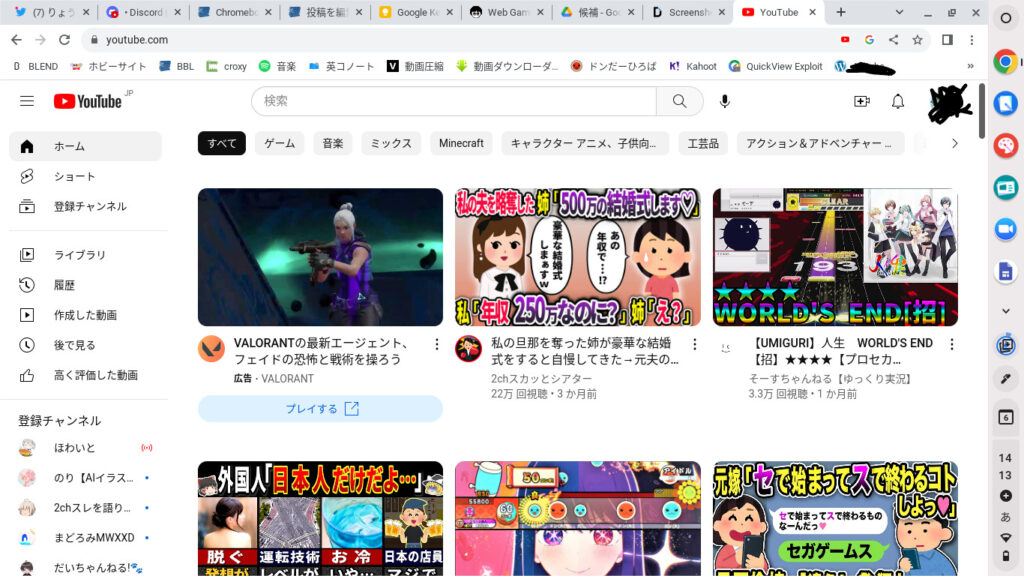Open the notifications bell
Image resolution: width=1024 pixels, height=576 pixels.
898,101
